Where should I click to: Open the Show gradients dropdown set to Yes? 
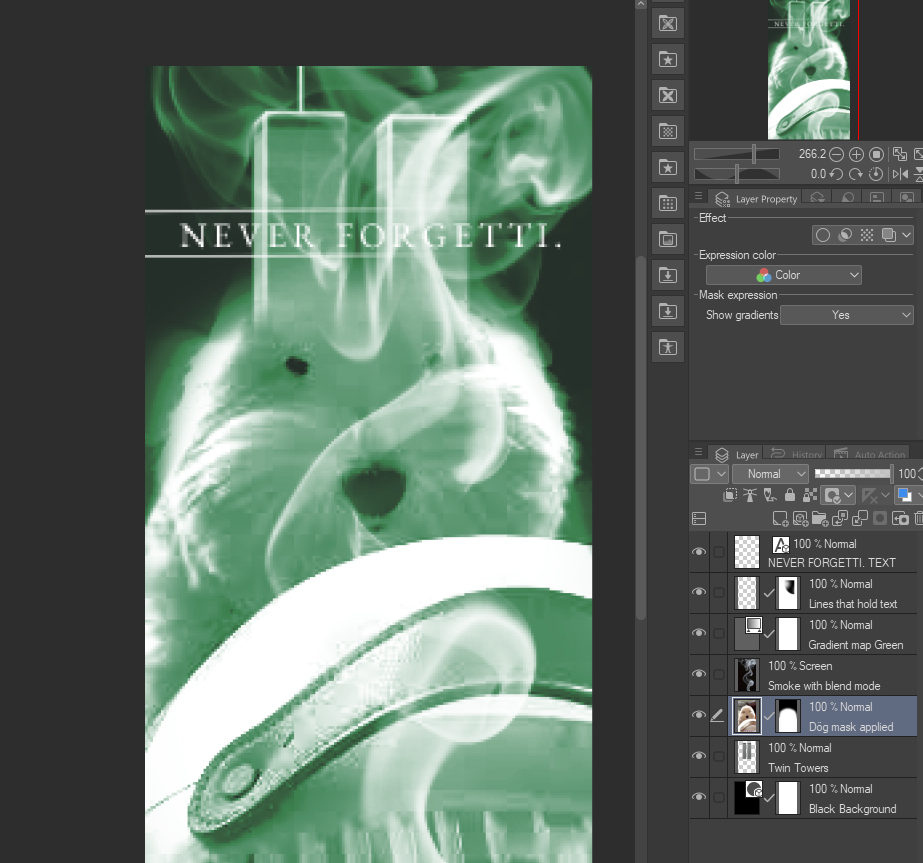pos(846,315)
